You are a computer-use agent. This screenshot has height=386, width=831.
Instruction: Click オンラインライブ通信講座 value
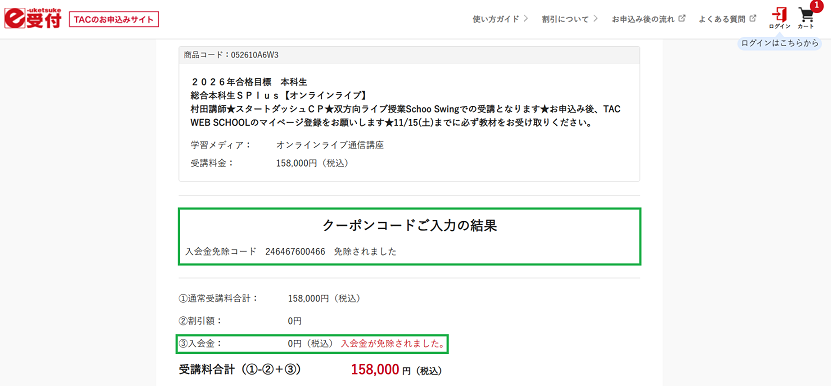tap(330, 145)
